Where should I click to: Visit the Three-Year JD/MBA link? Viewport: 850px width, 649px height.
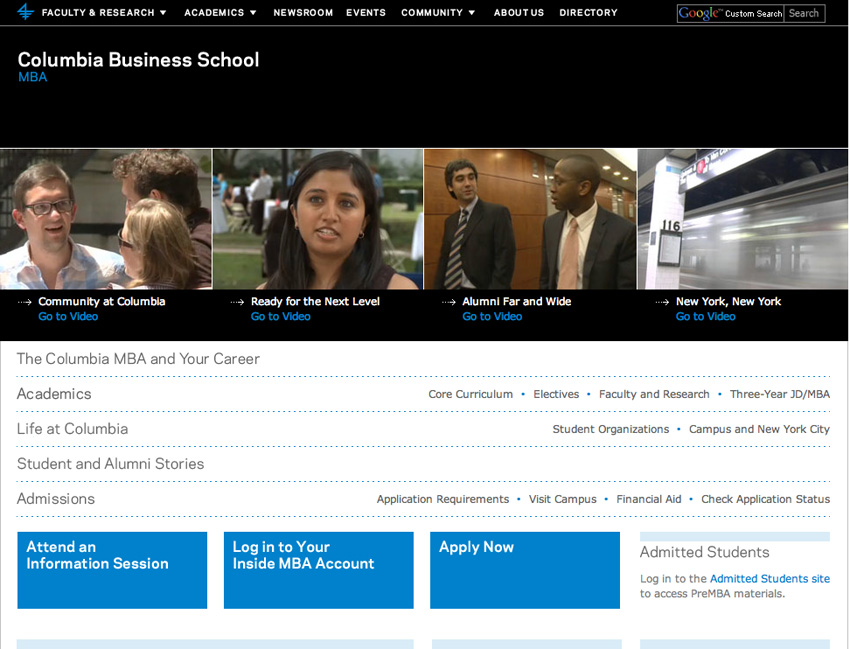click(779, 394)
